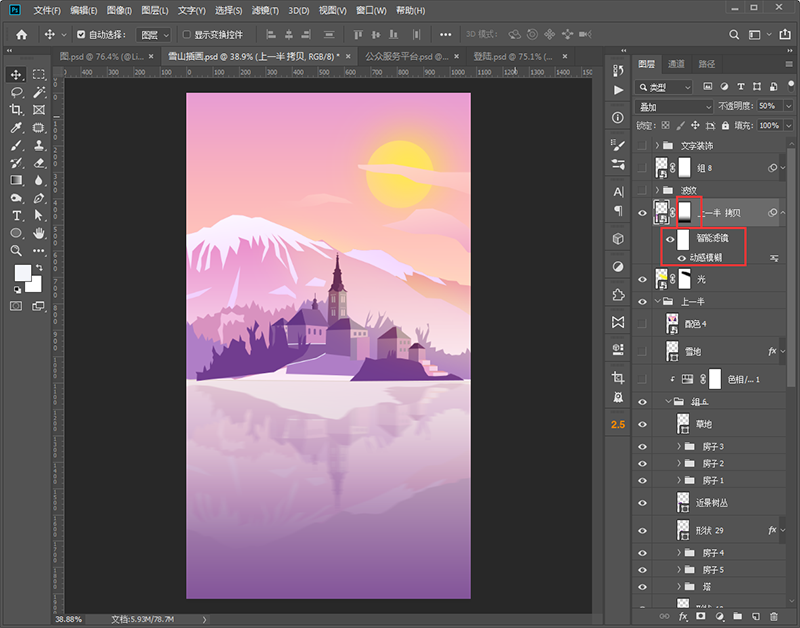Select the Lasso tool
This screenshot has height=628, width=800.
coord(17,92)
